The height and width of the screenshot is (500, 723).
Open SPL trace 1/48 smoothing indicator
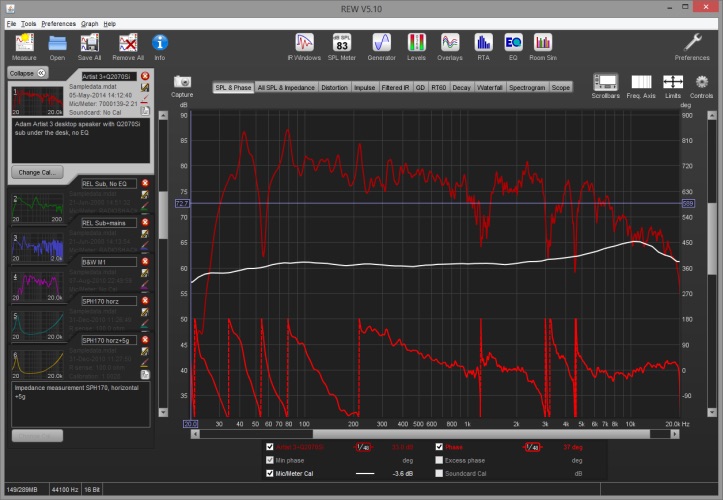pyautogui.click(x=364, y=447)
